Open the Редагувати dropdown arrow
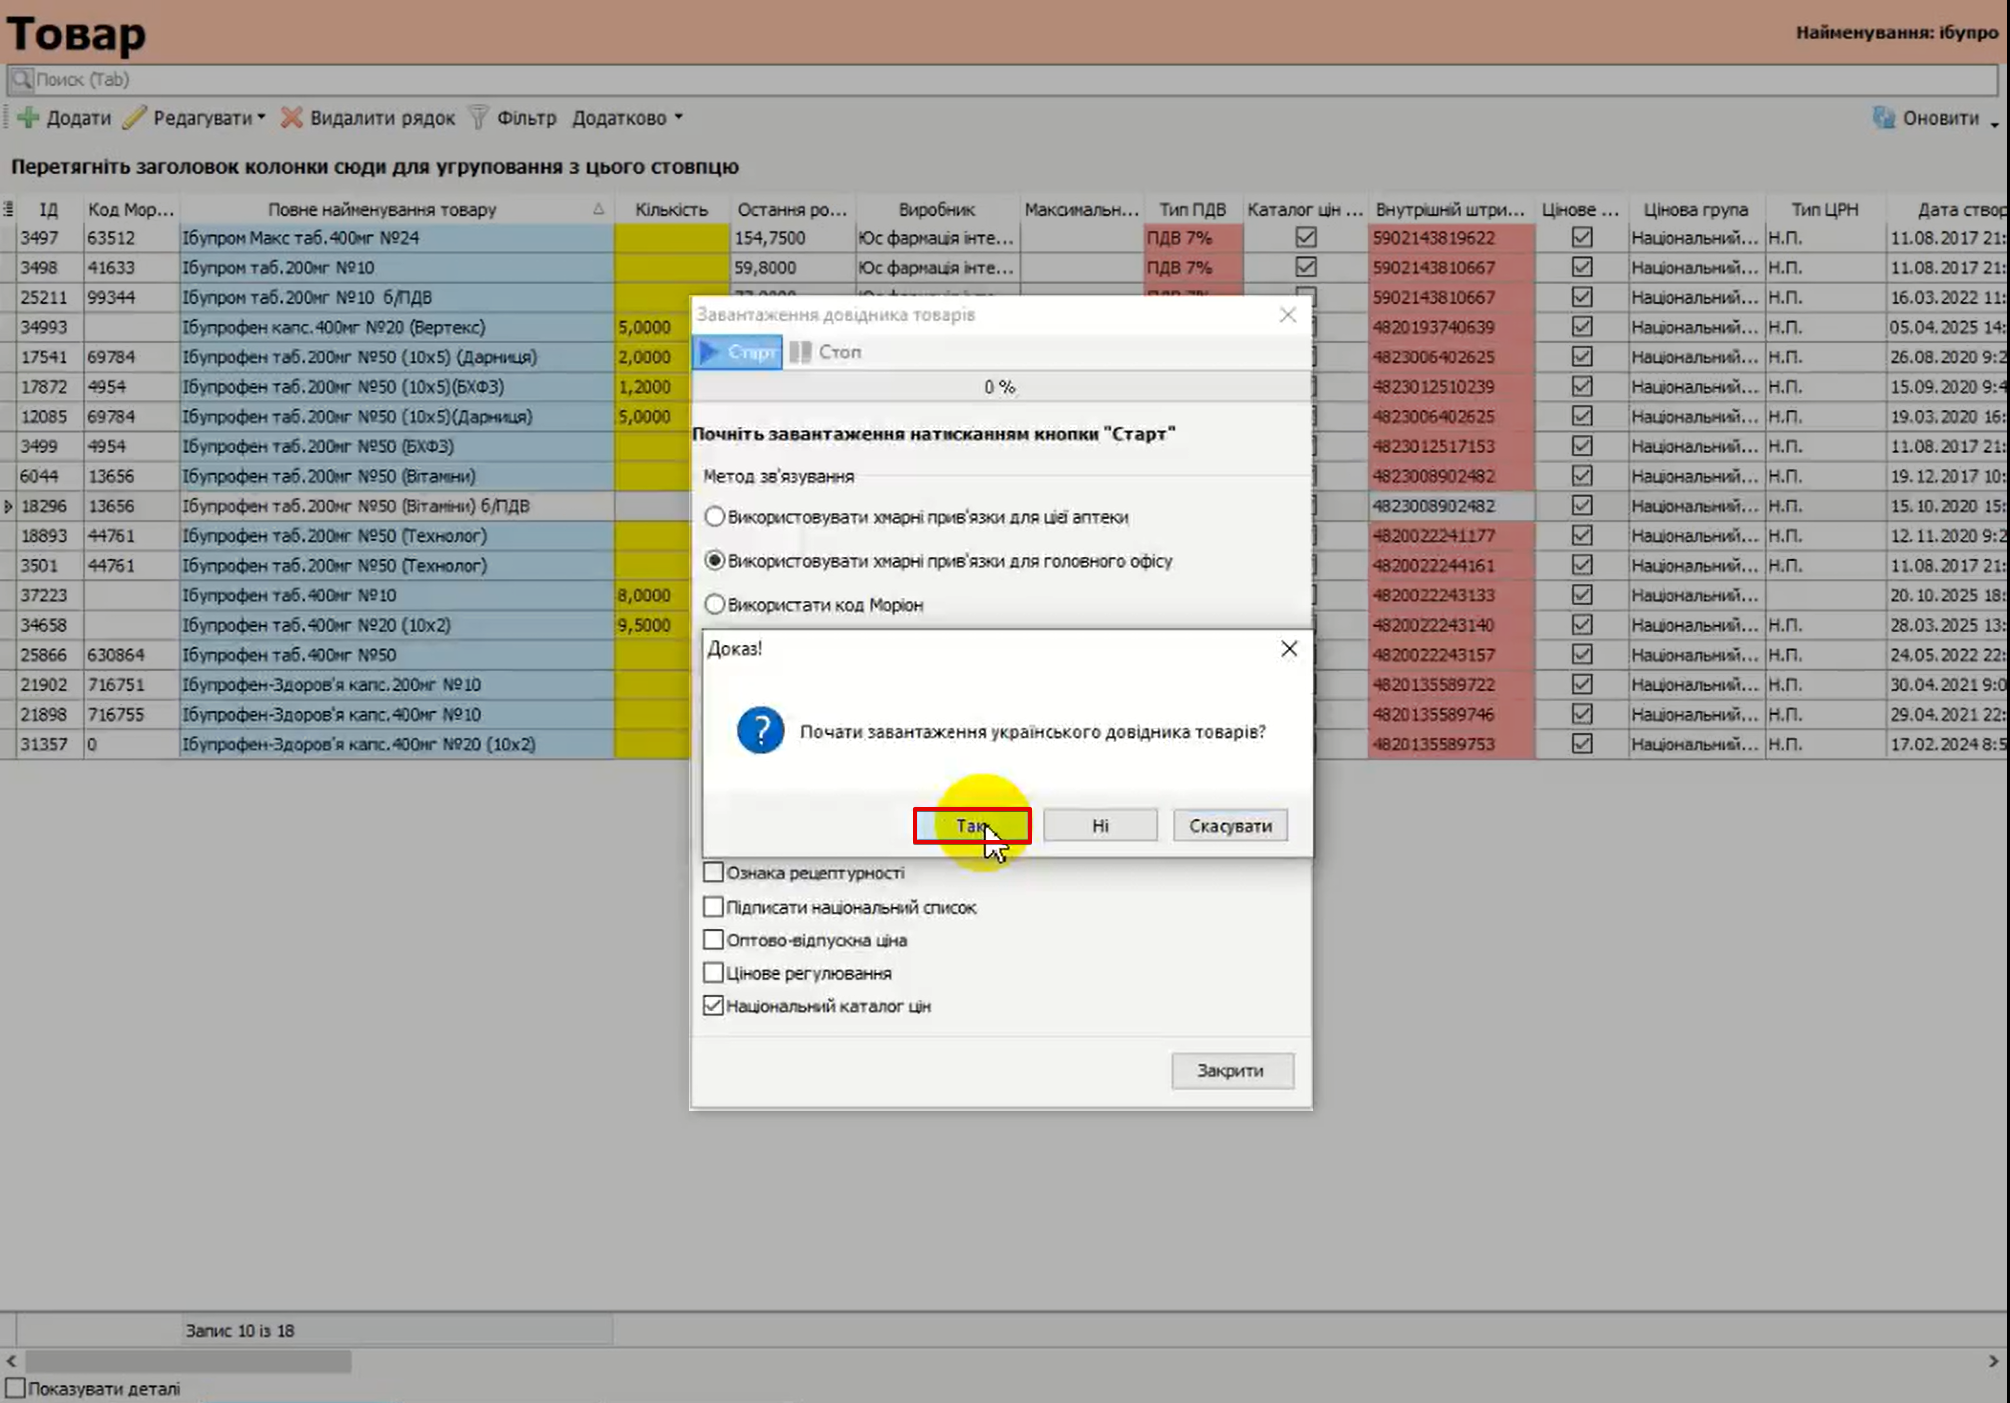The height and width of the screenshot is (1403, 2010). click(x=261, y=118)
